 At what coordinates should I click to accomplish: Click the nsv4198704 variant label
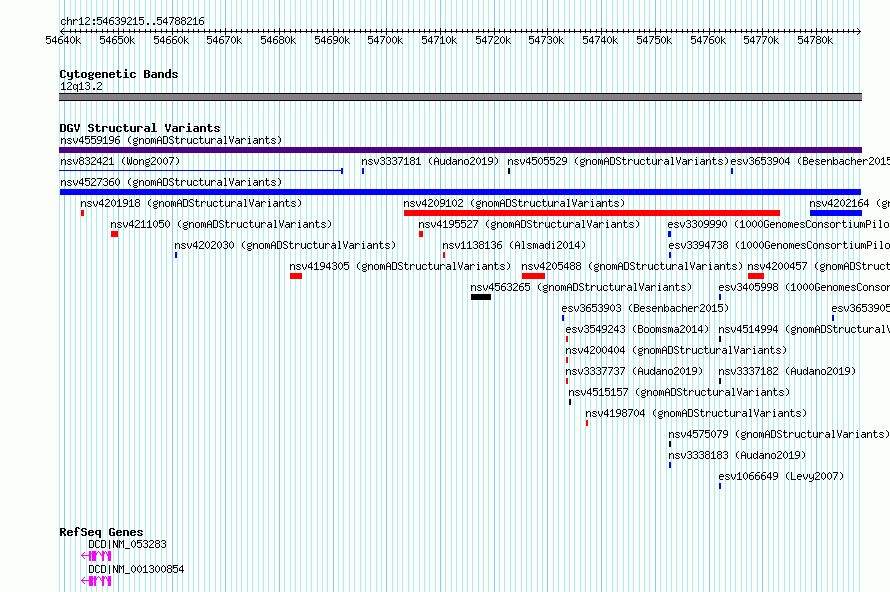[696, 413]
